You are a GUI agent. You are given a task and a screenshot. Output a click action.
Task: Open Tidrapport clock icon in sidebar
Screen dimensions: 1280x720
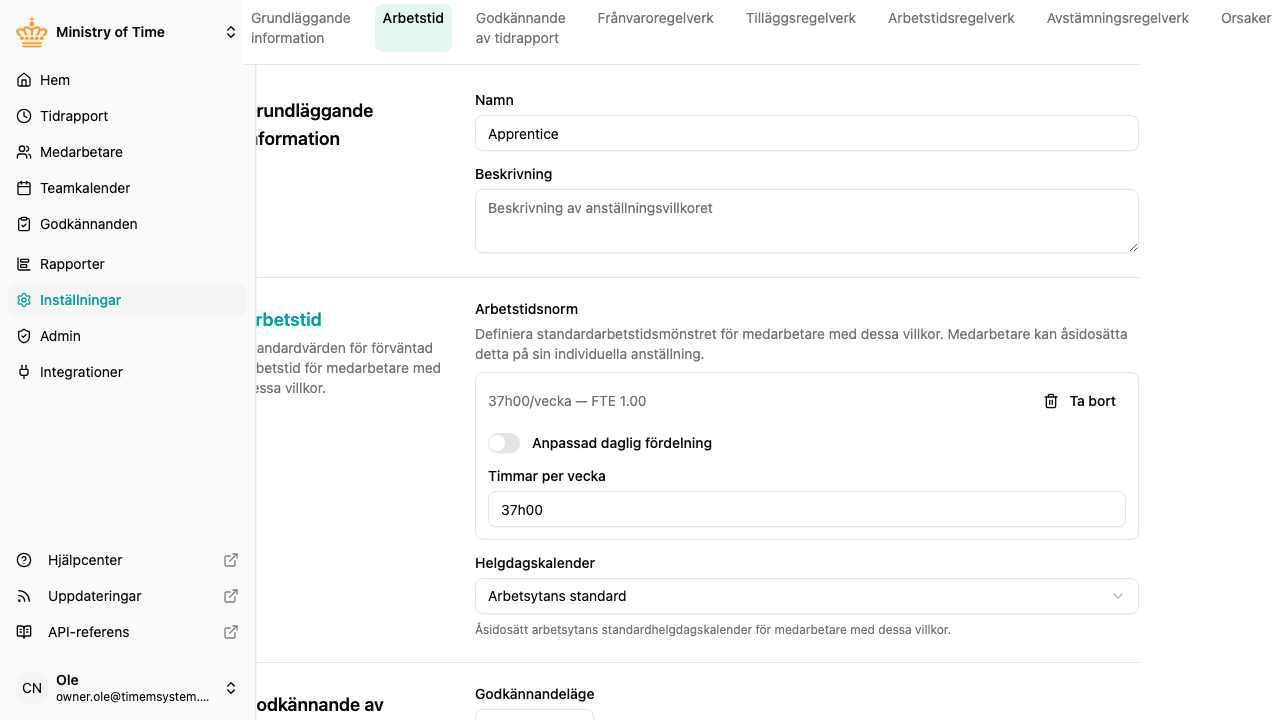tap(24, 116)
